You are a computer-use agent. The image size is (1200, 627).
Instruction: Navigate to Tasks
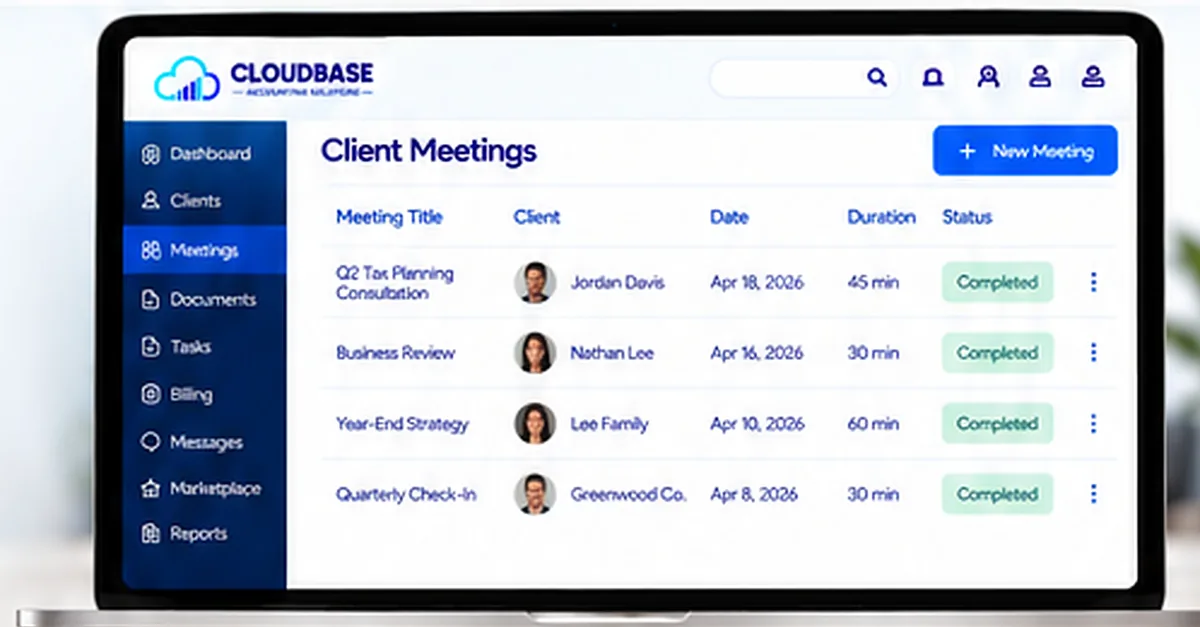(x=205, y=346)
